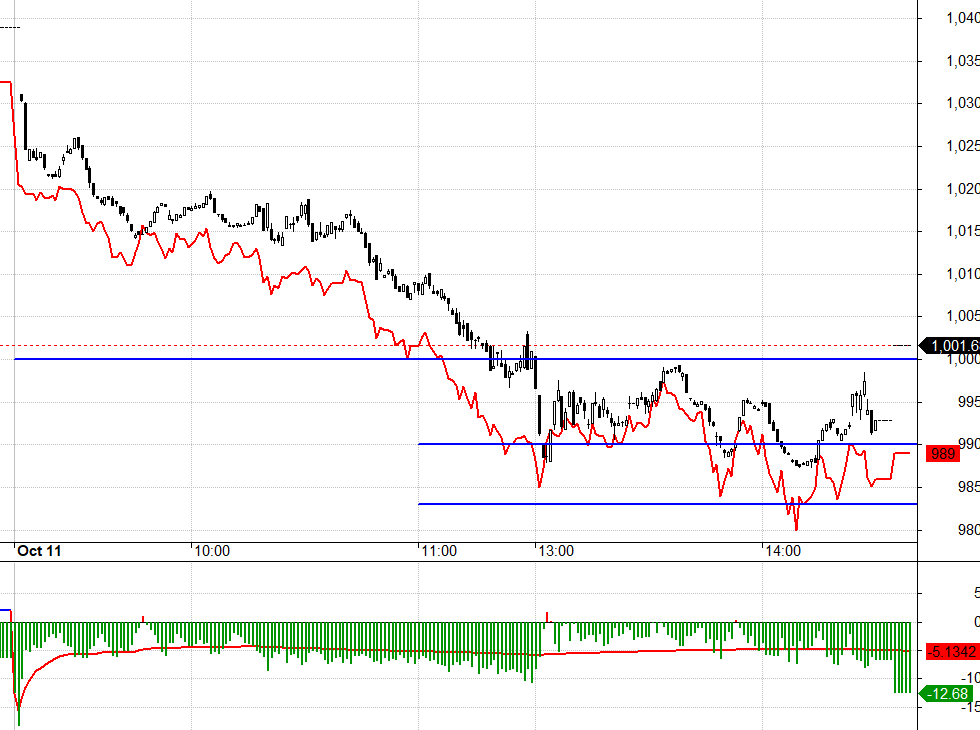
Task: Click the 1,035 price axis label
Action: 962,61
